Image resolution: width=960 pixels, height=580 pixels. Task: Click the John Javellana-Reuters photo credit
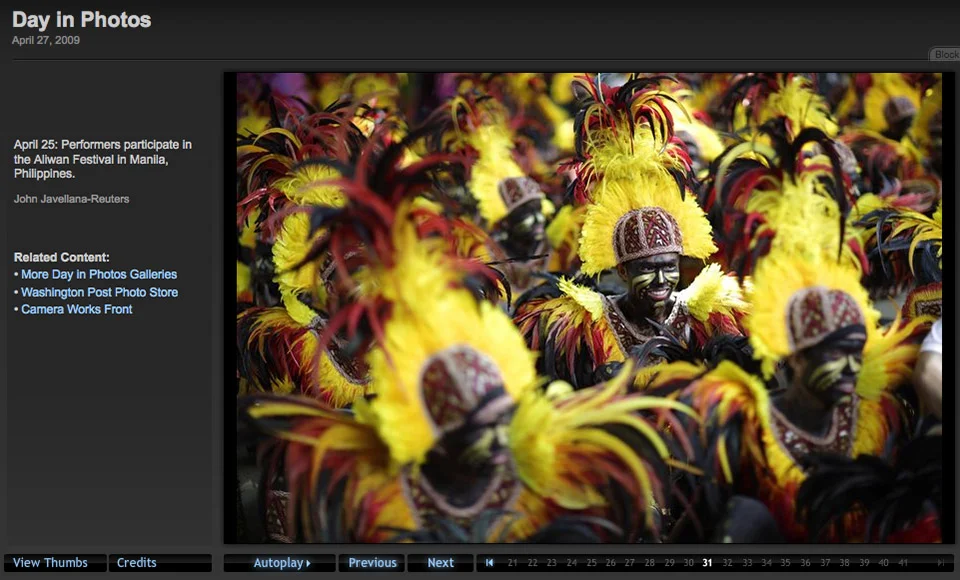coord(72,199)
